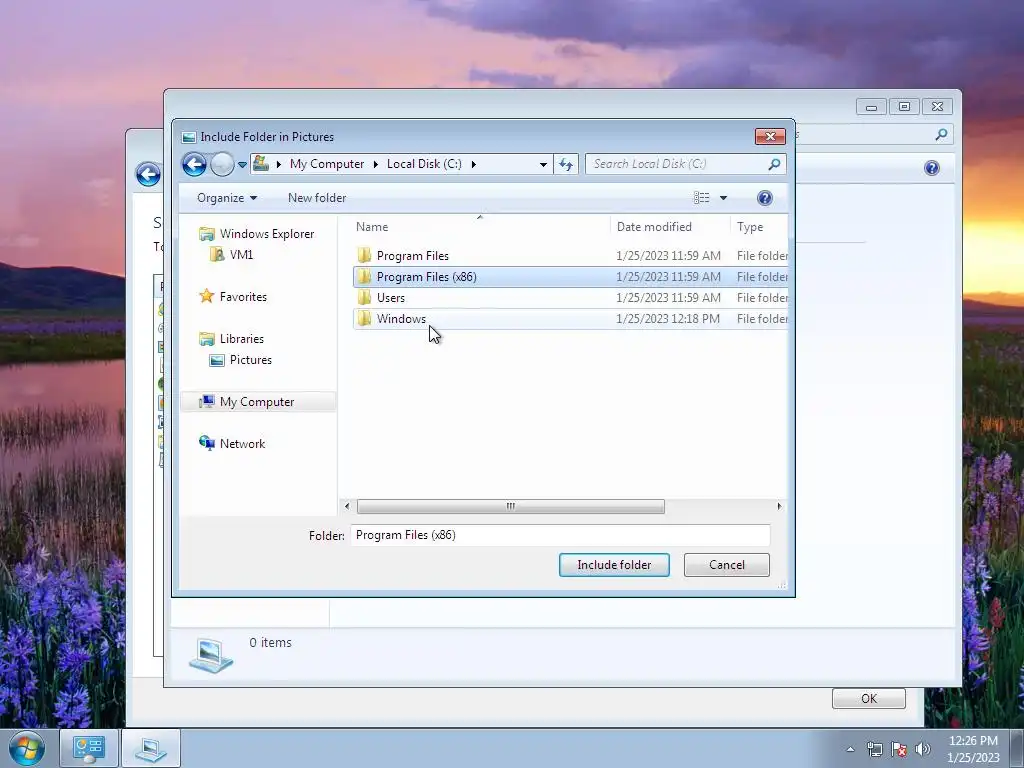Image resolution: width=1024 pixels, height=768 pixels.
Task: Click the Folder name text field
Action: click(x=560, y=535)
